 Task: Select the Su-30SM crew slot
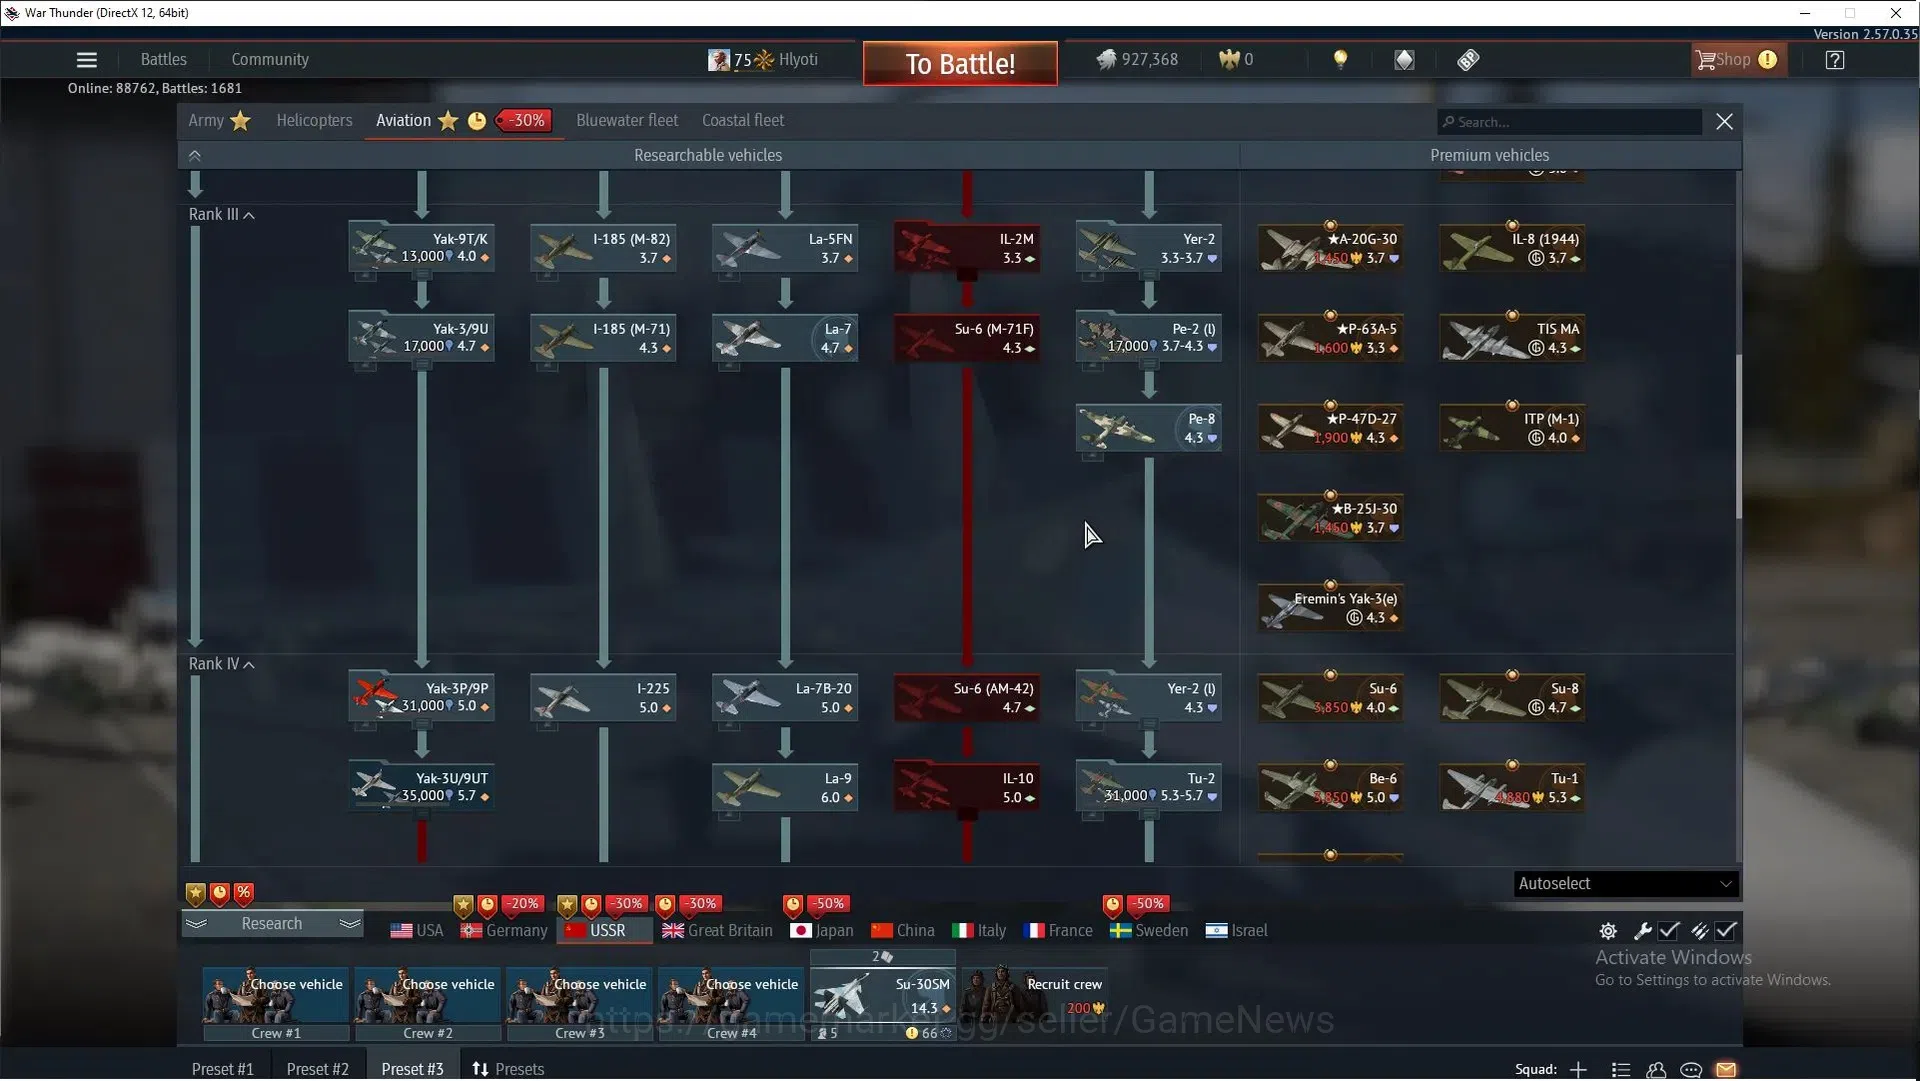coord(883,996)
